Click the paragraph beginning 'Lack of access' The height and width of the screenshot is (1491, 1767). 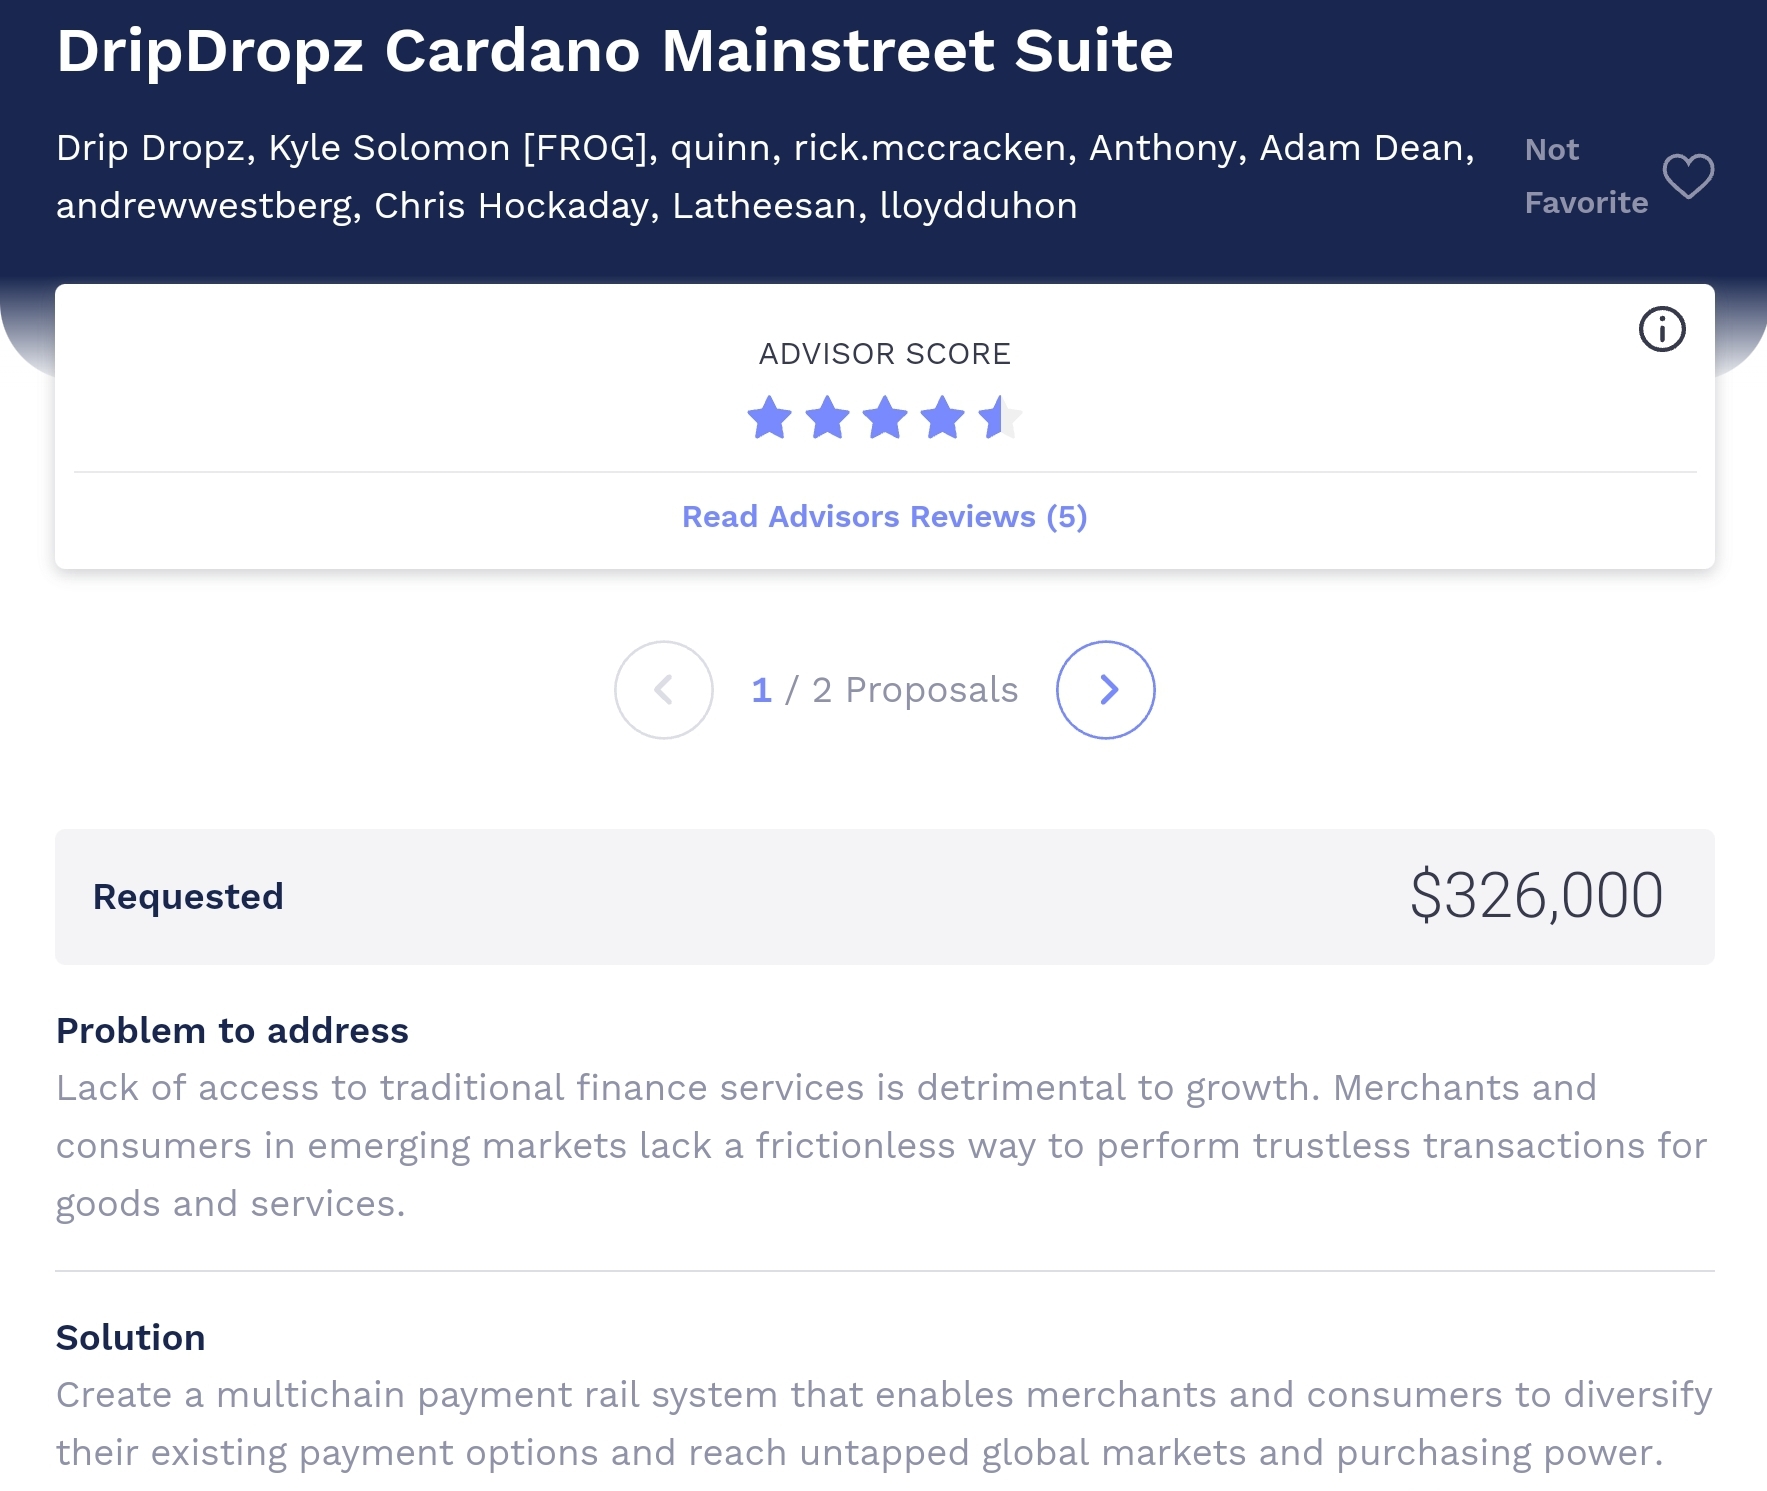click(881, 1146)
